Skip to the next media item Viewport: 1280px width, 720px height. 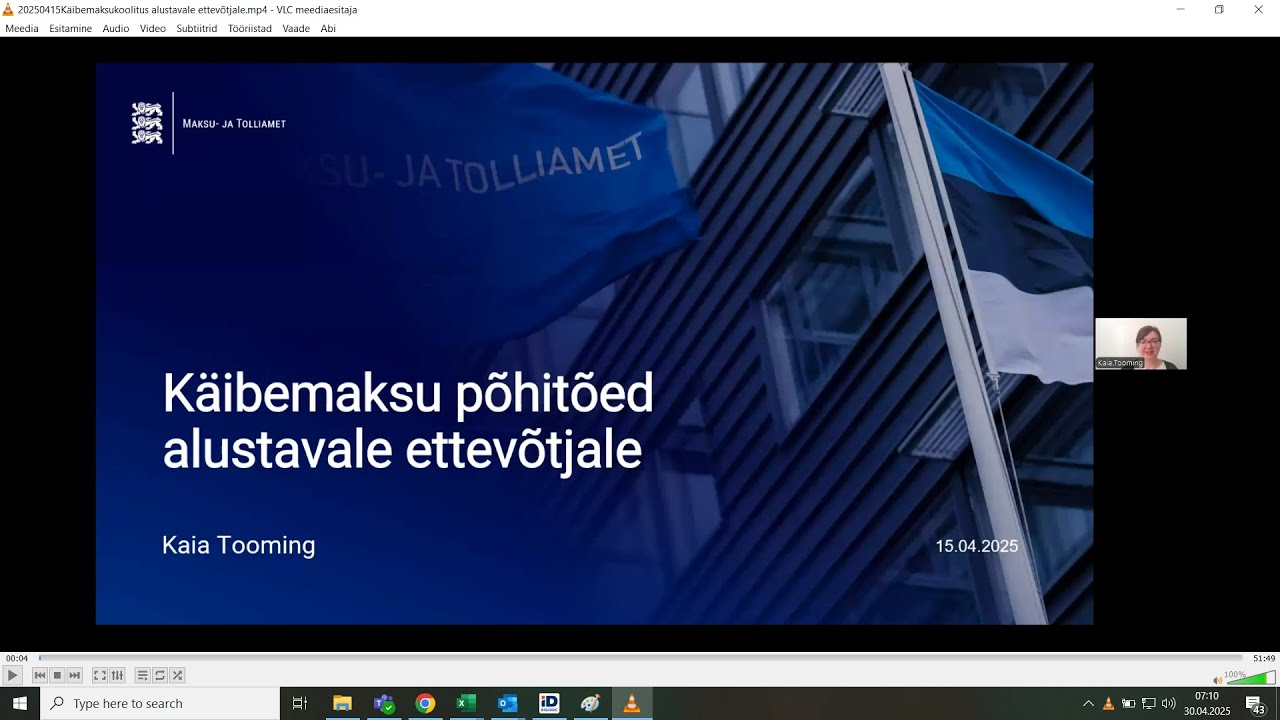(74, 676)
